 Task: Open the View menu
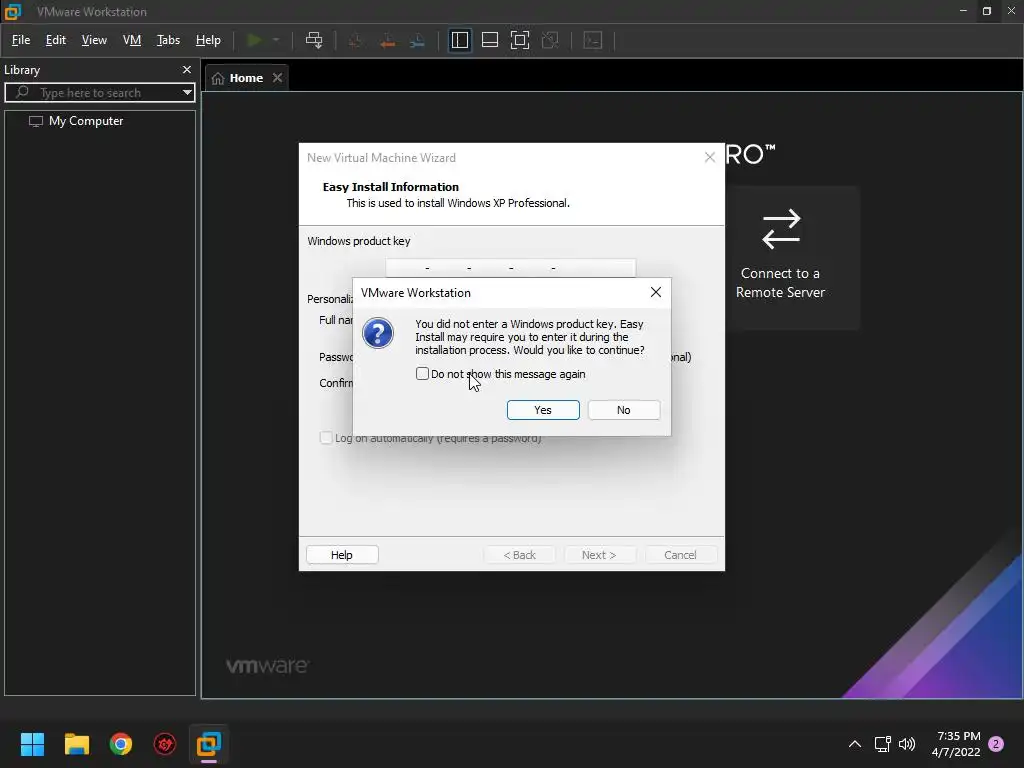[x=94, y=40]
